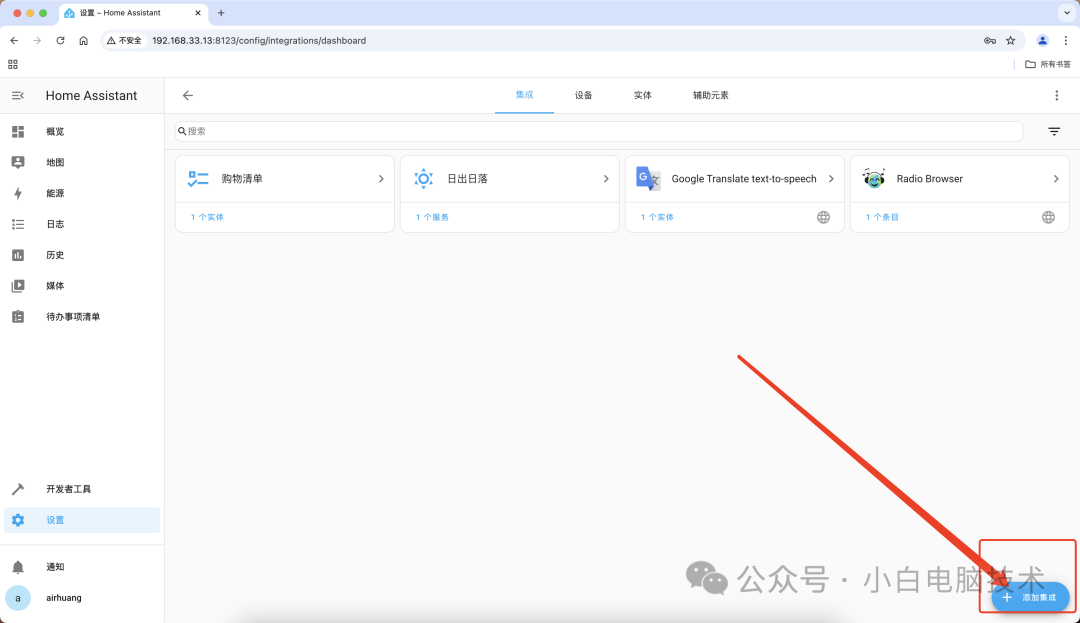Open the 所有书签 all bookmarks folder
Image resolution: width=1080 pixels, height=623 pixels.
[x=1048, y=64]
